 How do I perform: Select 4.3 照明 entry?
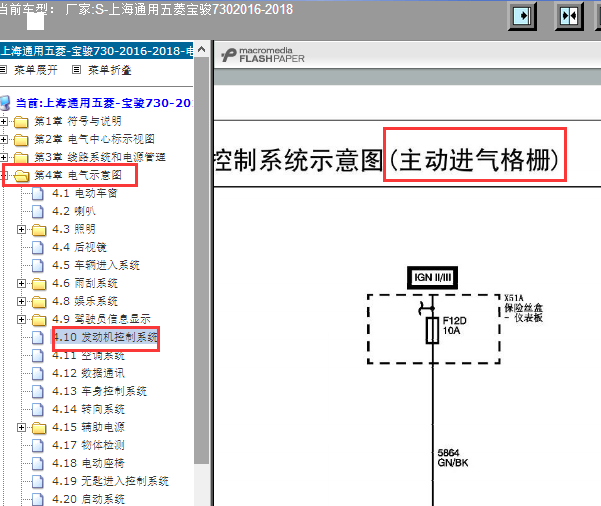[x=74, y=229]
